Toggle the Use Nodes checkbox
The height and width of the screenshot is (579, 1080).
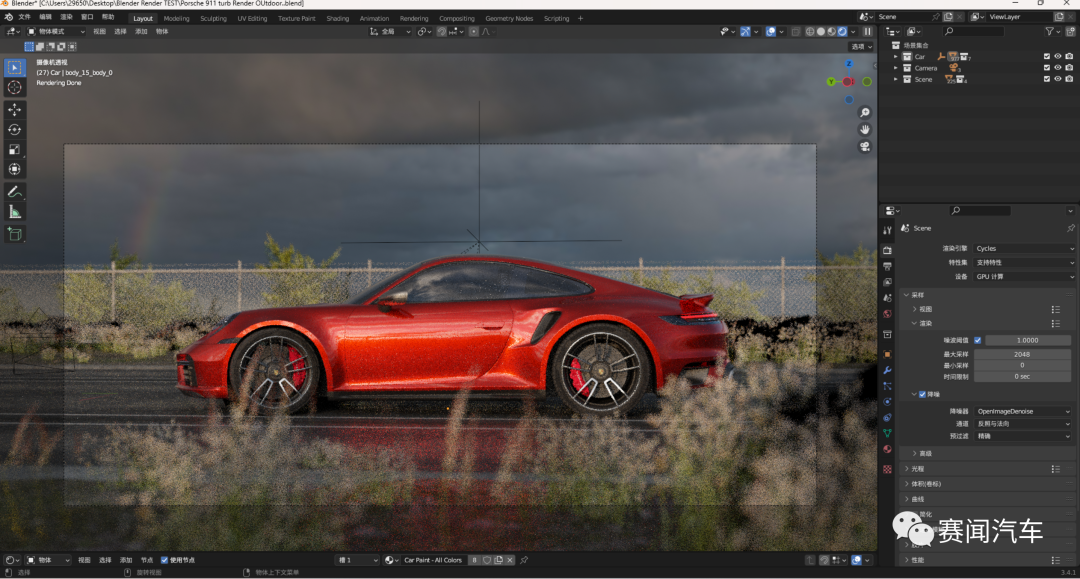[164, 560]
